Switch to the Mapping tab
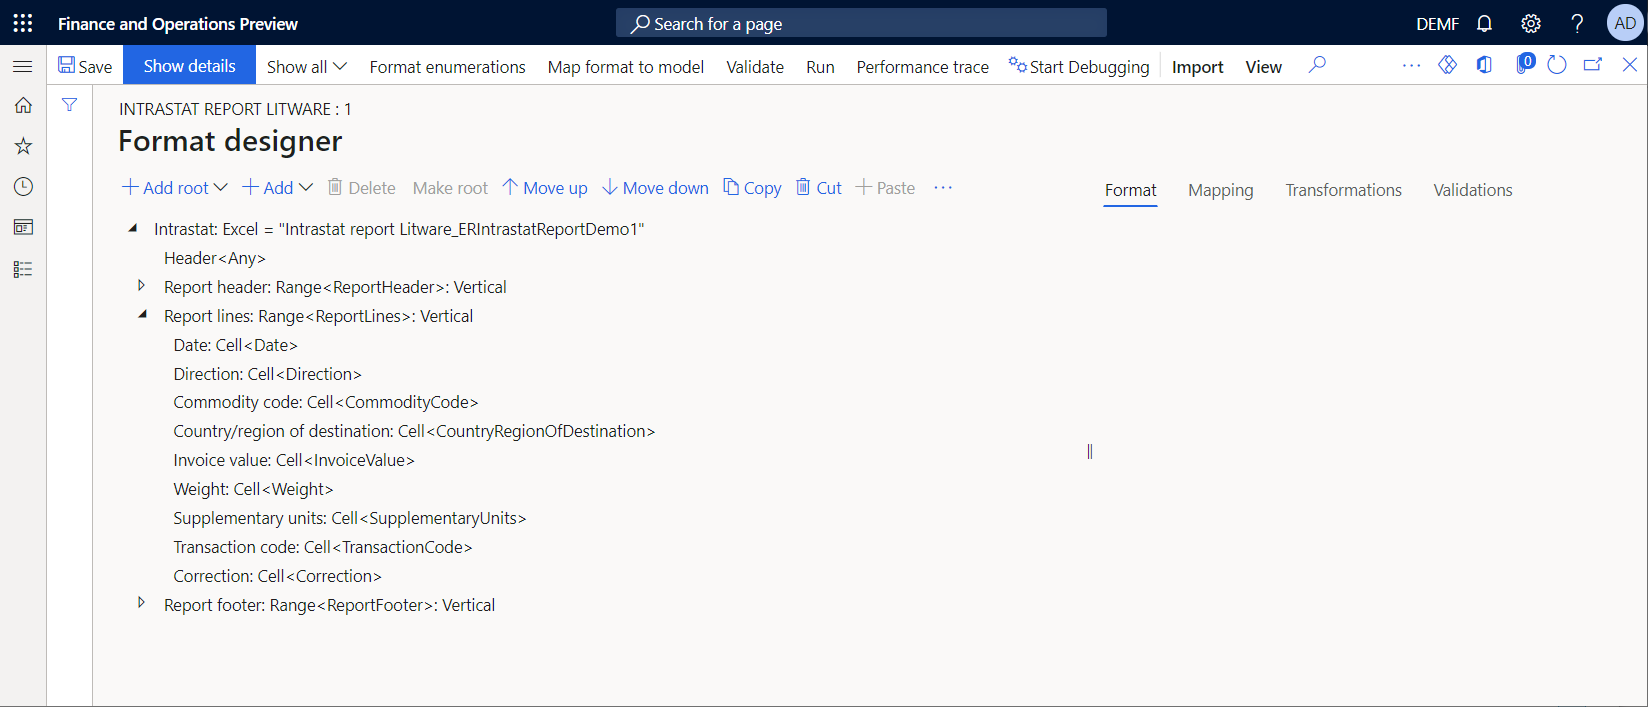 pos(1220,190)
